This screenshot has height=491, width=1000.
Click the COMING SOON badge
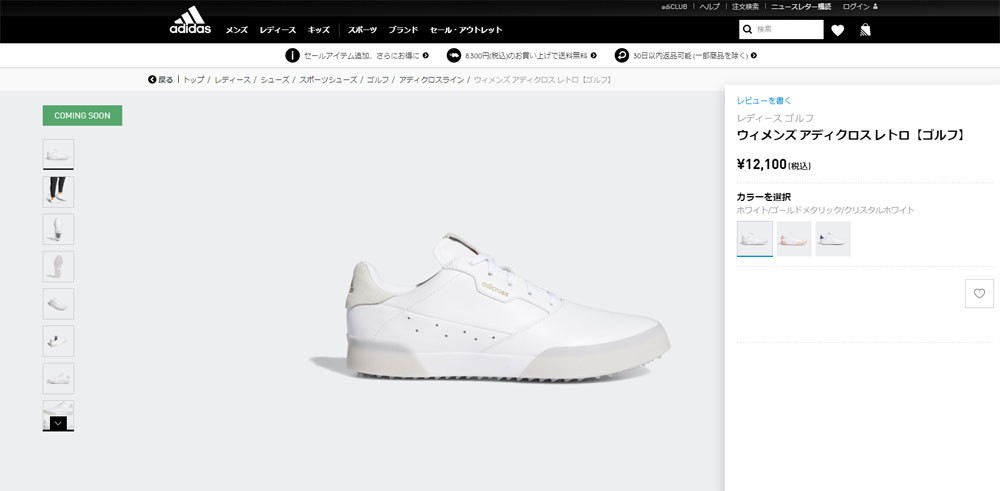[82, 115]
